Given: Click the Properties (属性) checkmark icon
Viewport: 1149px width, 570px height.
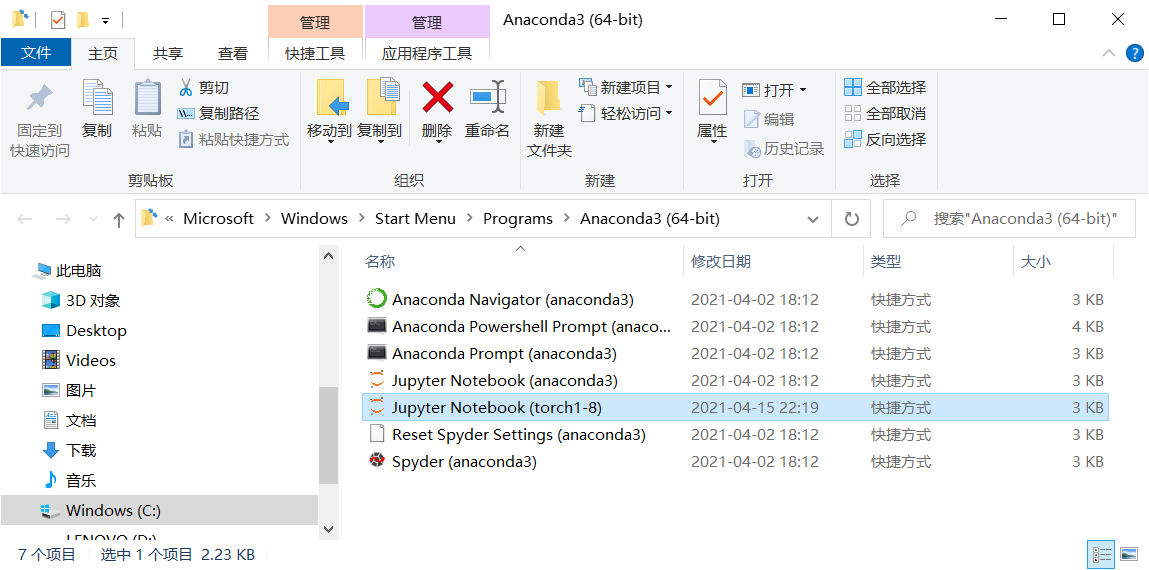Looking at the screenshot, I should click(712, 97).
